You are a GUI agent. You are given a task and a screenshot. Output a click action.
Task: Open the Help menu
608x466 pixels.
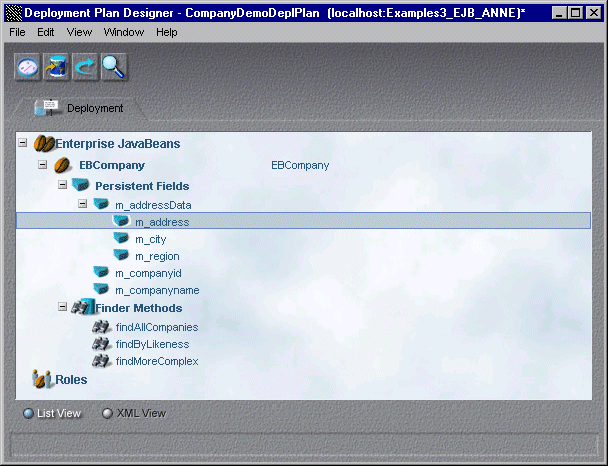[x=167, y=32]
